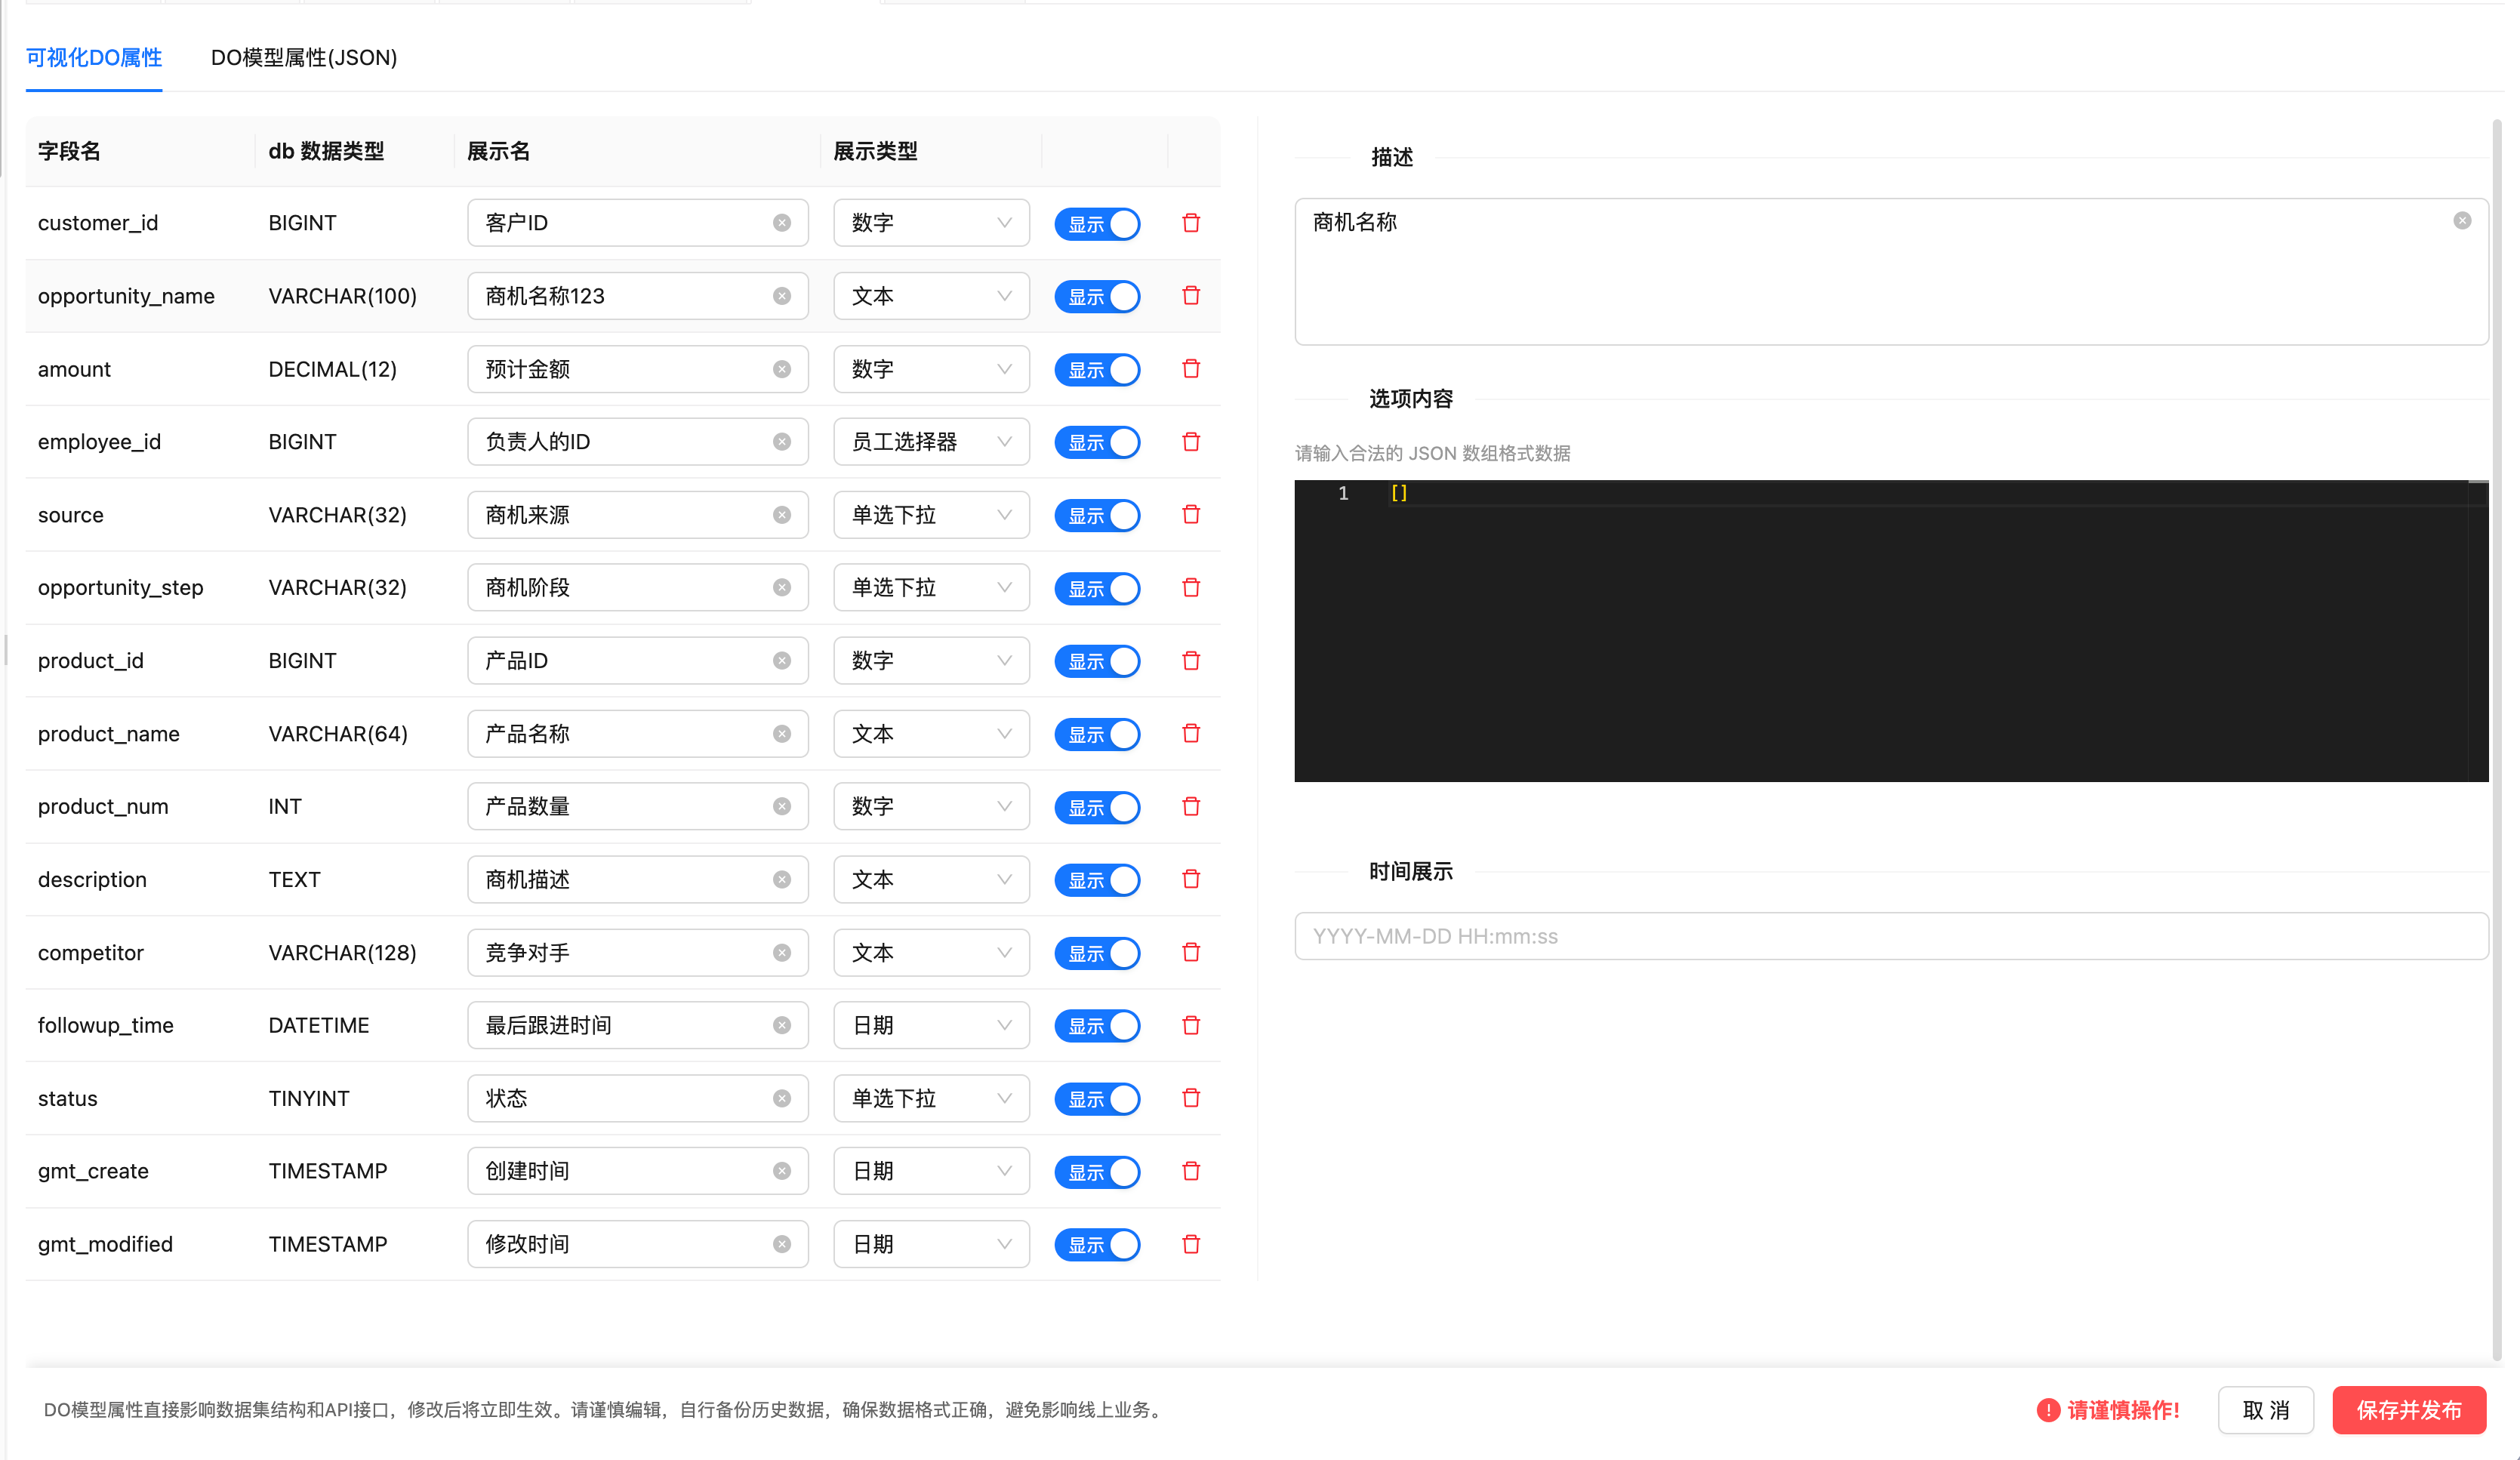Focus the 描述 textarea
The image size is (2520, 1460).
coord(1891,272)
